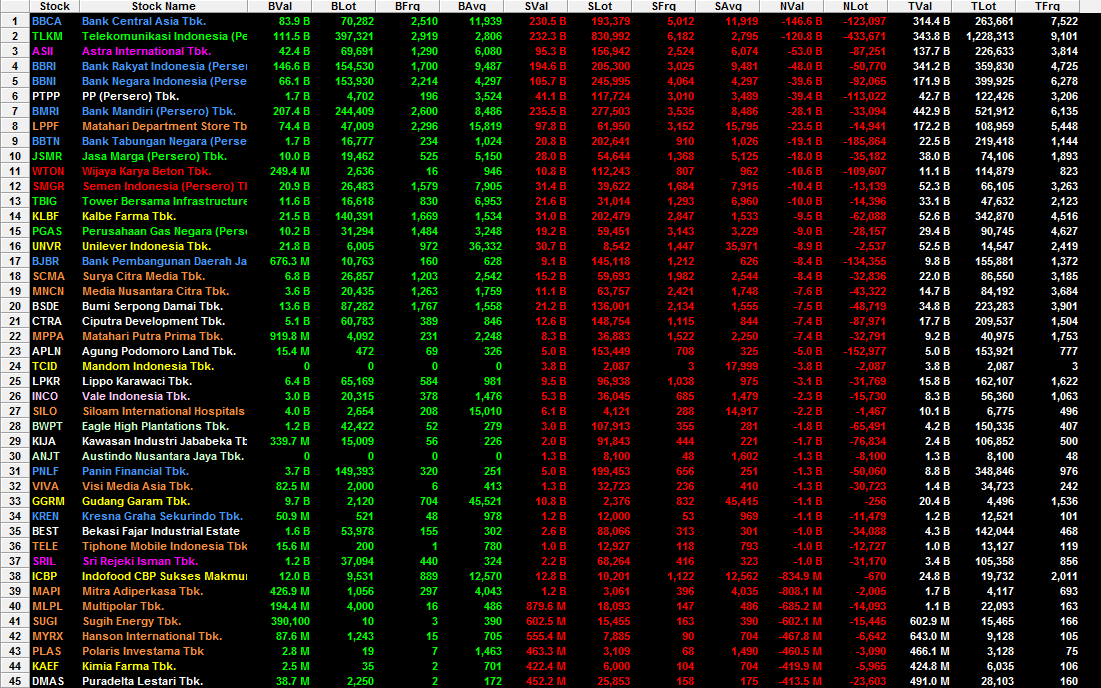Click stock name Surya Citra Media Tbk.

[143, 276]
